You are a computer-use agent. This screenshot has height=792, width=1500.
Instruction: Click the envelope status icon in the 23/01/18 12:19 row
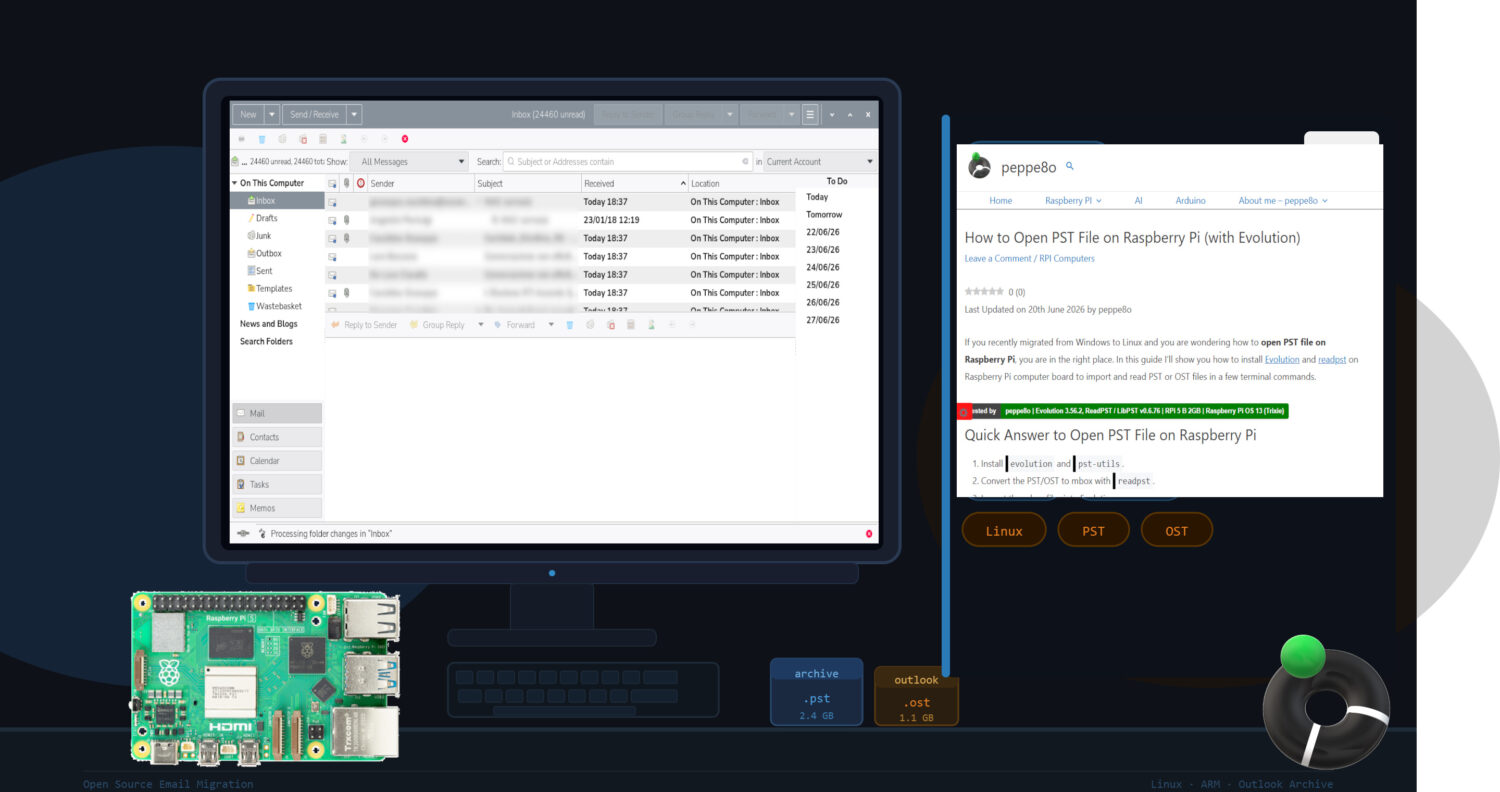coord(332,220)
